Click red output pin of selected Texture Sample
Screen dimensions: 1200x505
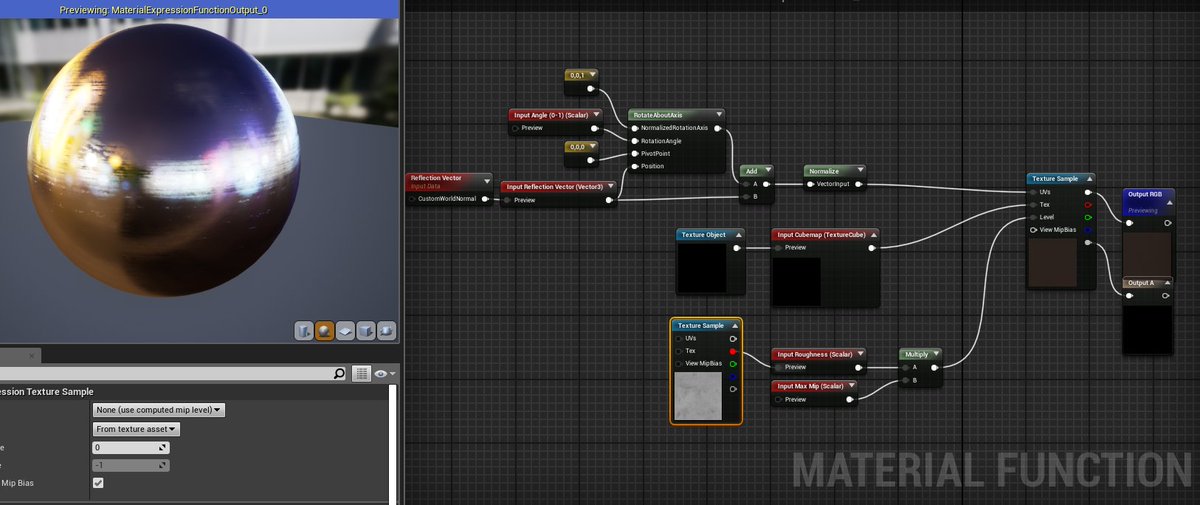[x=734, y=351]
